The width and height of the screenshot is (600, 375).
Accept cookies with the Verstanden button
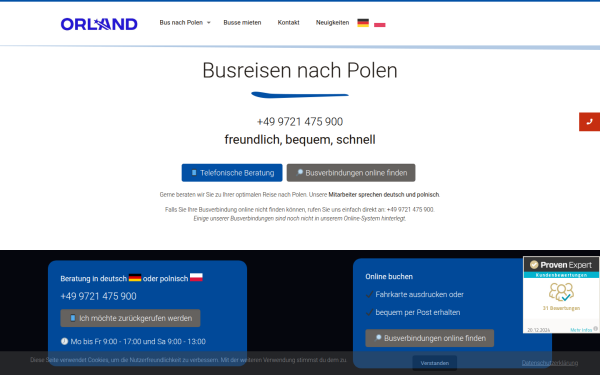coord(435,363)
